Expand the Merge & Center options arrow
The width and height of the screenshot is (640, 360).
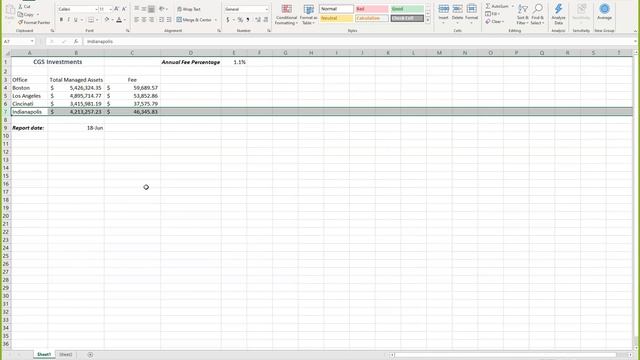[x=216, y=20]
